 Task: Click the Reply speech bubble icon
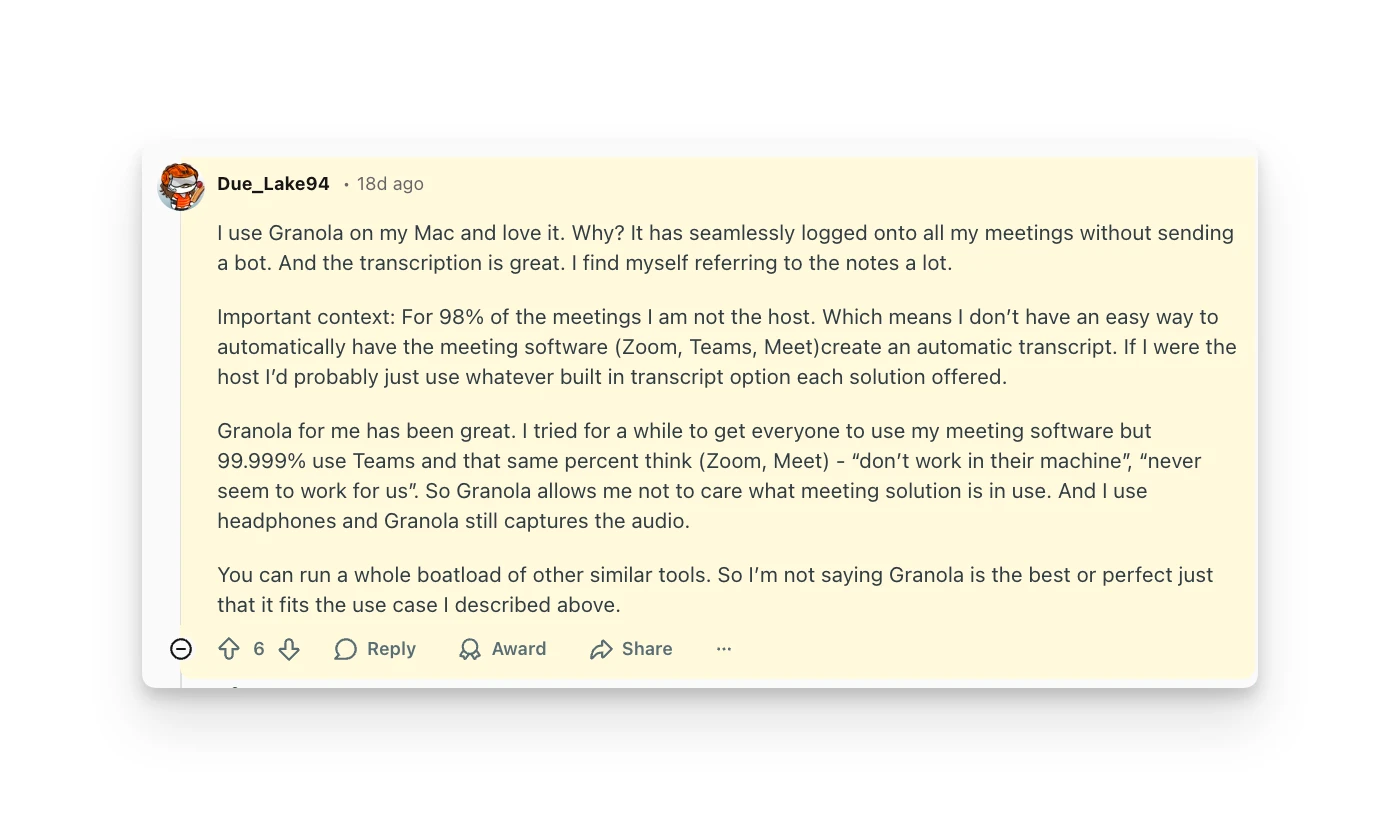[346, 649]
